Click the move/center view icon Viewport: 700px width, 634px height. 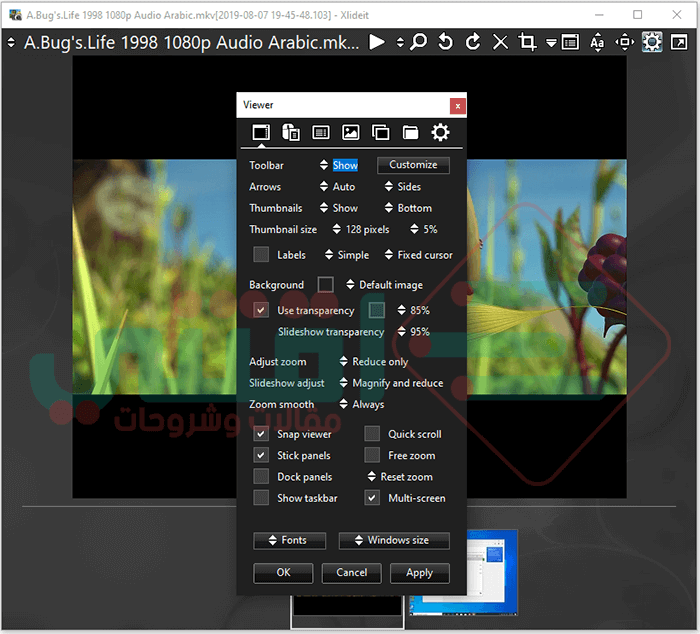click(625, 42)
